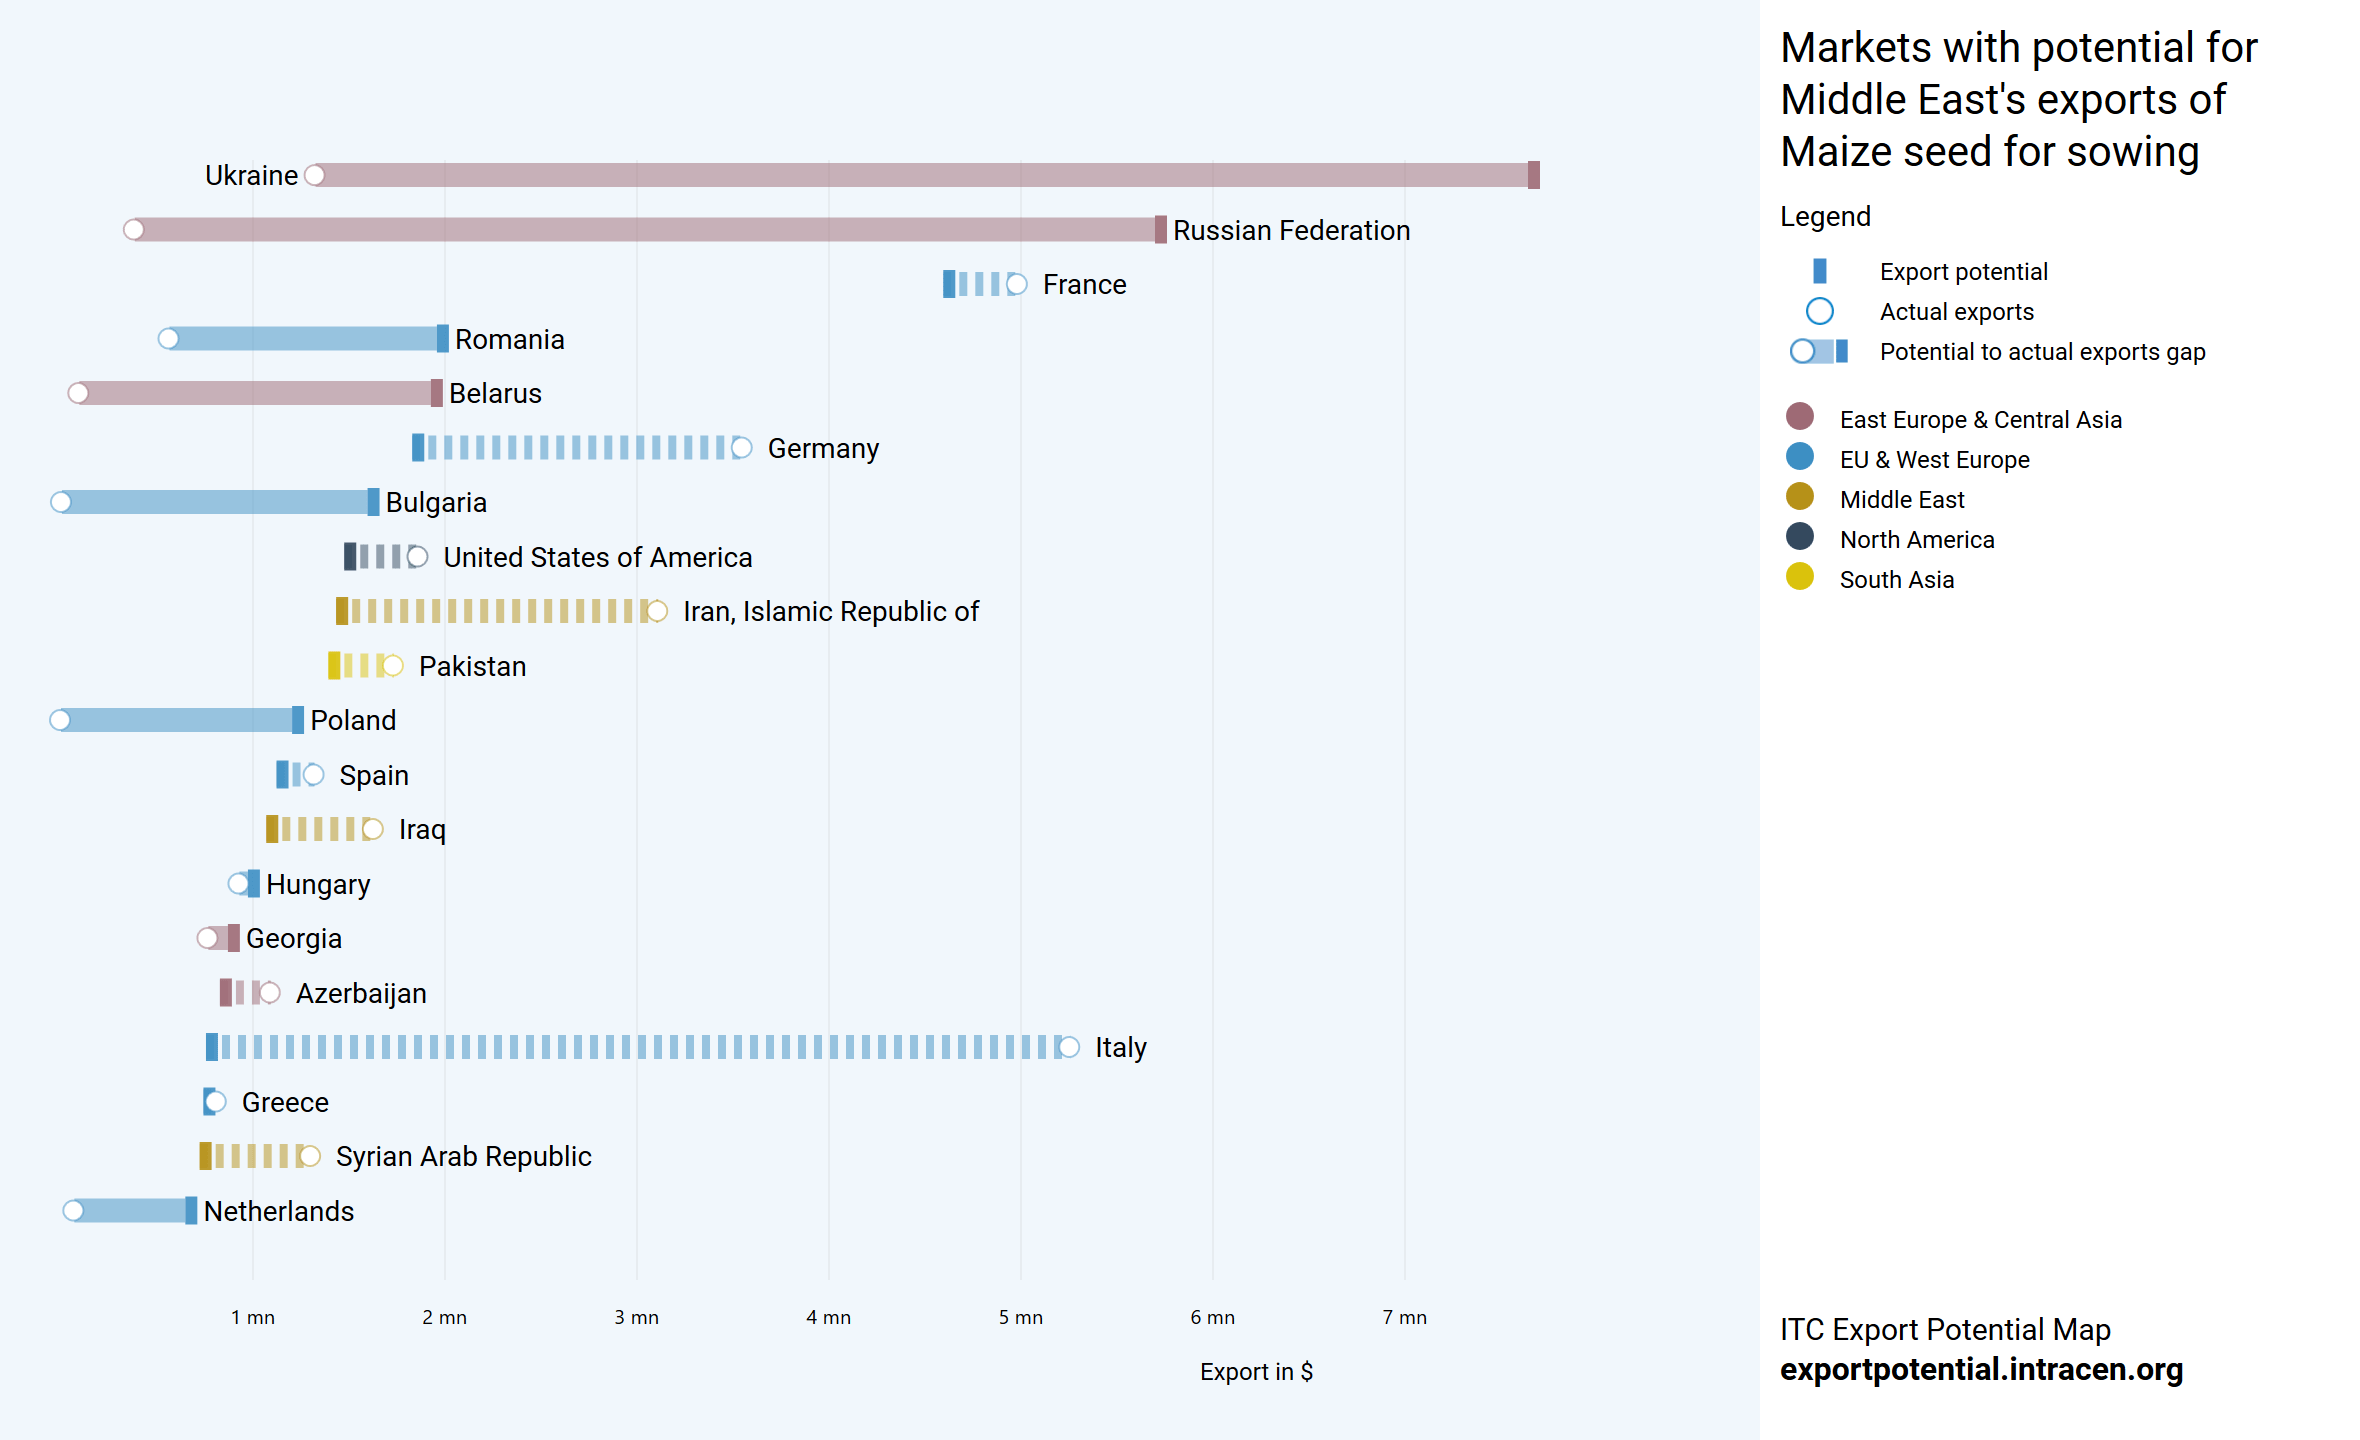Click Russian Federation actual exports circle
Image resolution: width=2360 pixels, height=1440 pixels.
(x=133, y=230)
